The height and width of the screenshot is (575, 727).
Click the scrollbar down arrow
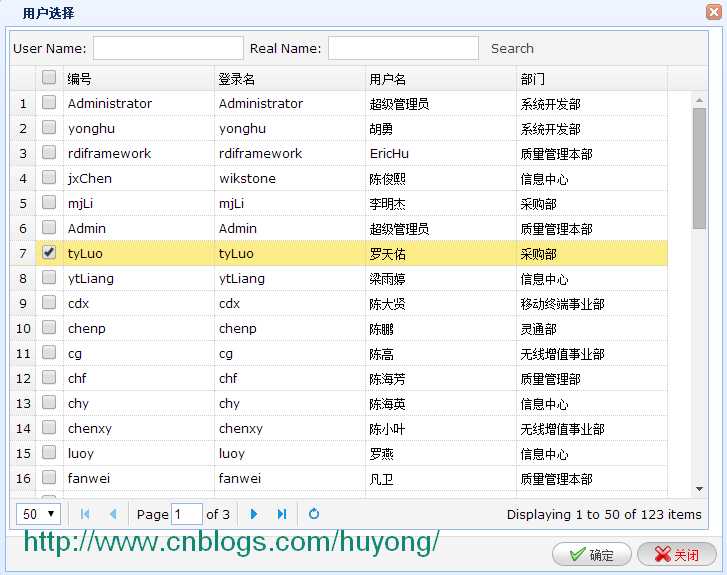pyautogui.click(x=699, y=489)
